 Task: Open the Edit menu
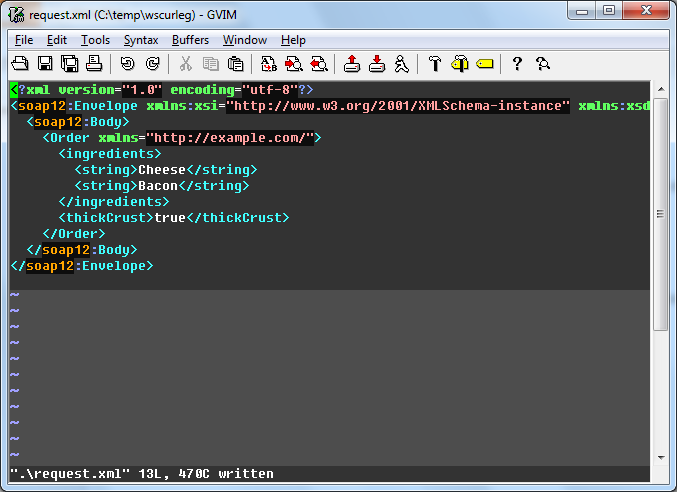click(57, 40)
